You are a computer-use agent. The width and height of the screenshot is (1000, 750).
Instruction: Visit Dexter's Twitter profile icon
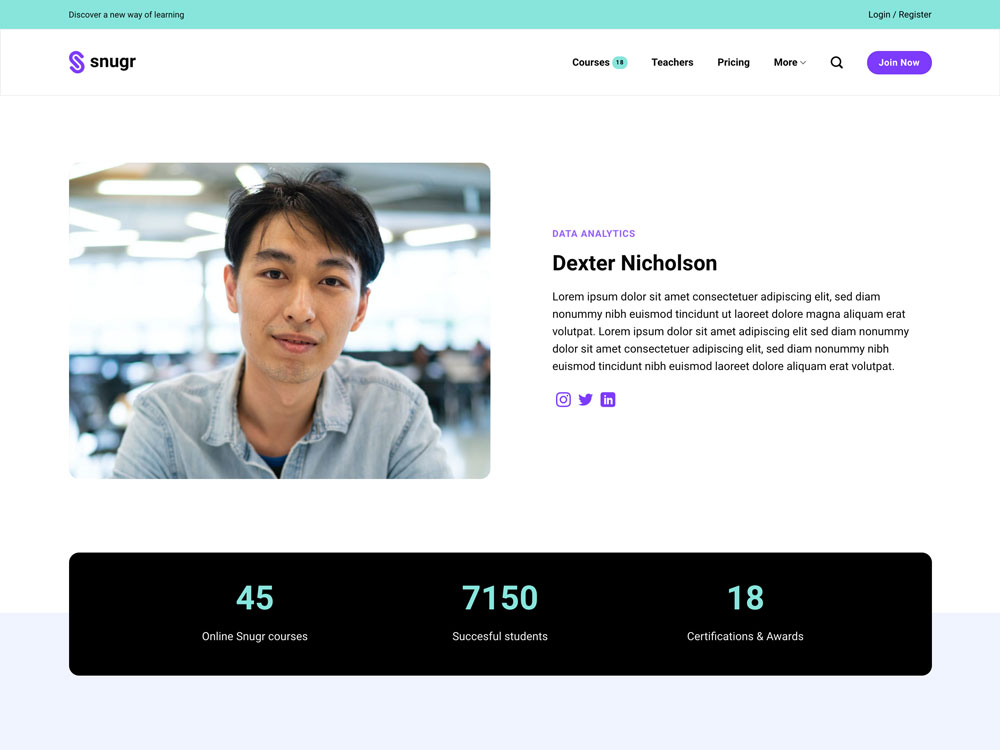(x=586, y=400)
